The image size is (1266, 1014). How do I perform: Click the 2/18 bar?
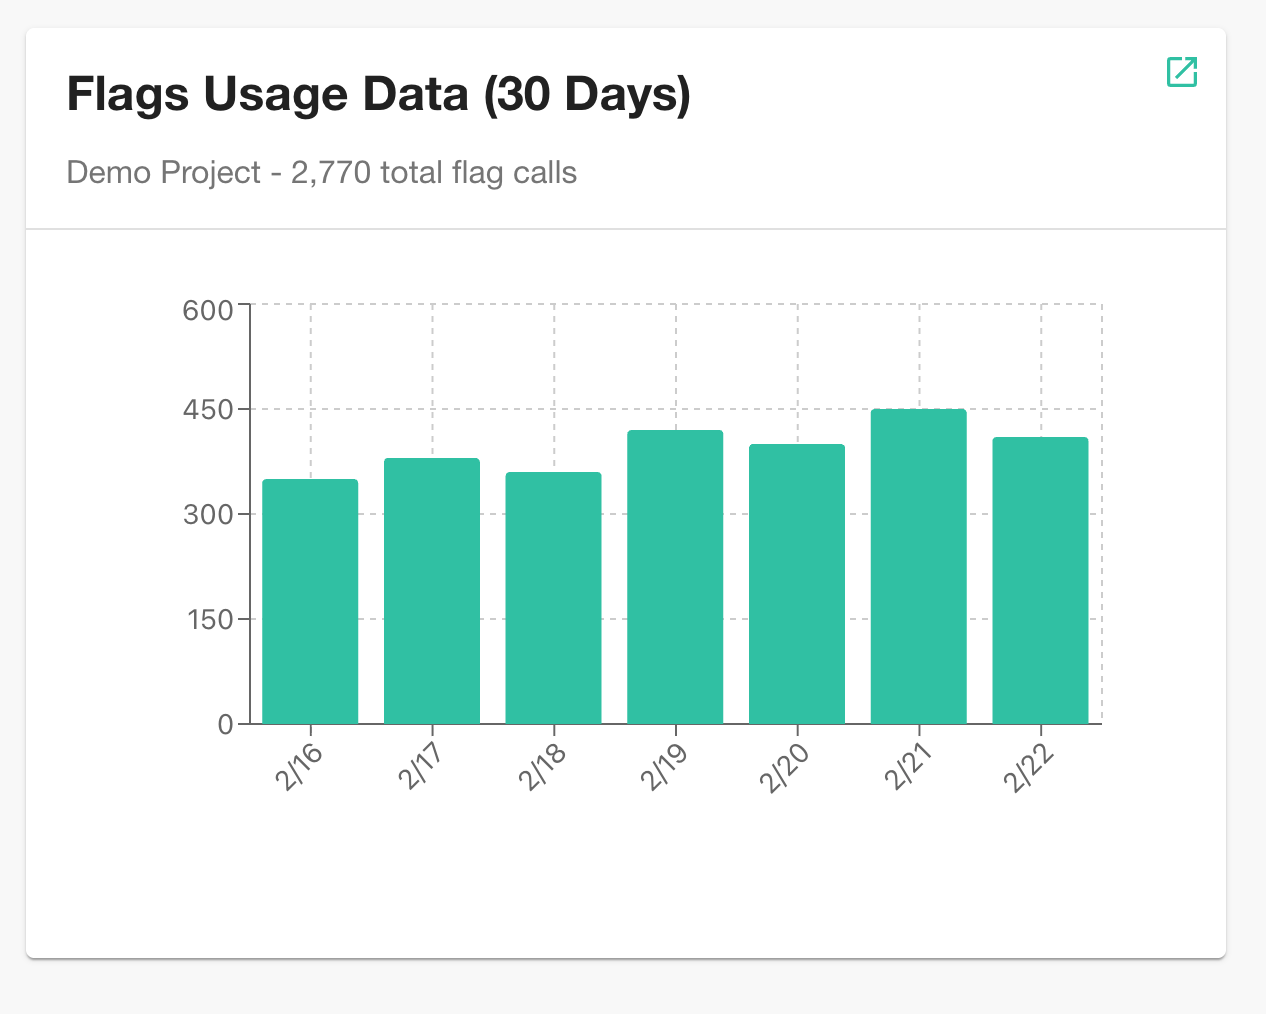click(553, 595)
